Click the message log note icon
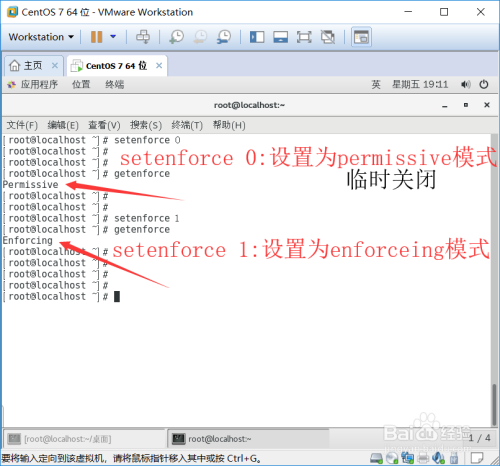 tap(477, 458)
